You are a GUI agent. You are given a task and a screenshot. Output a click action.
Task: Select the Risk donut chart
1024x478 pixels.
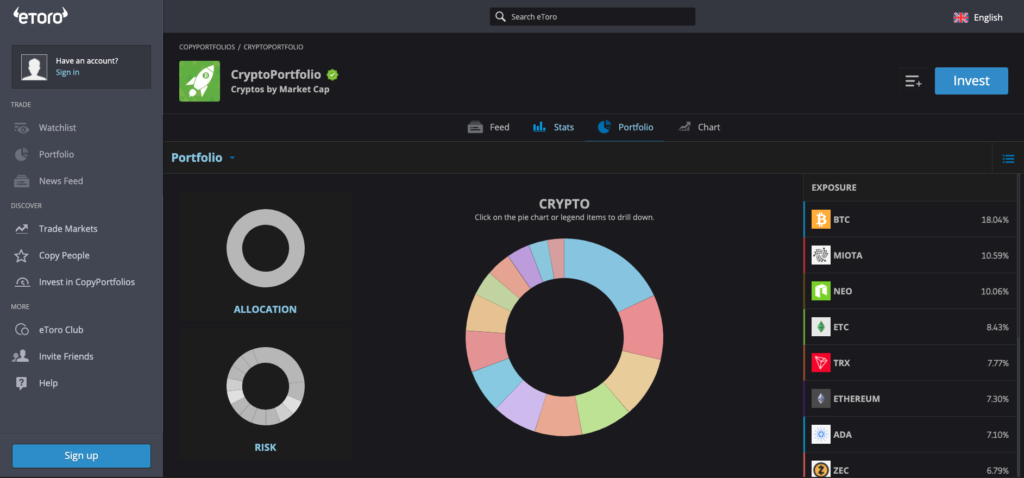point(265,386)
